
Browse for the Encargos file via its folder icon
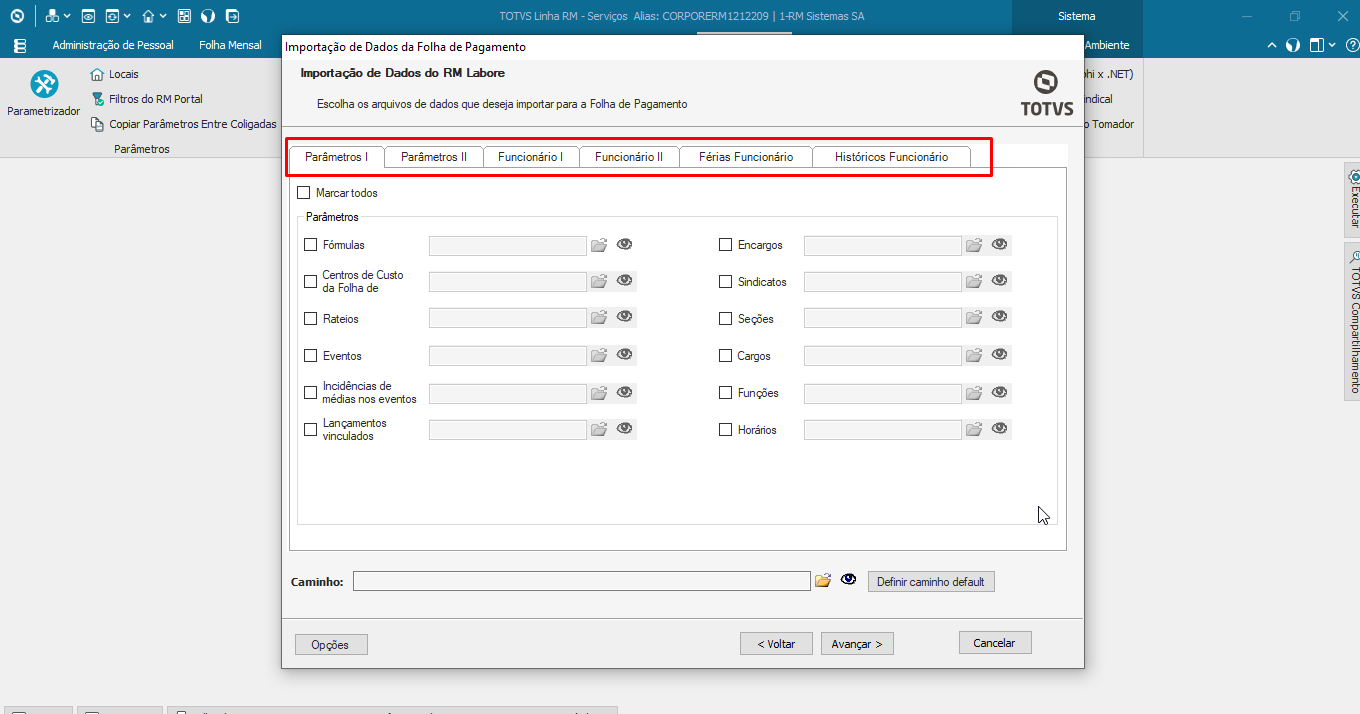tap(974, 245)
